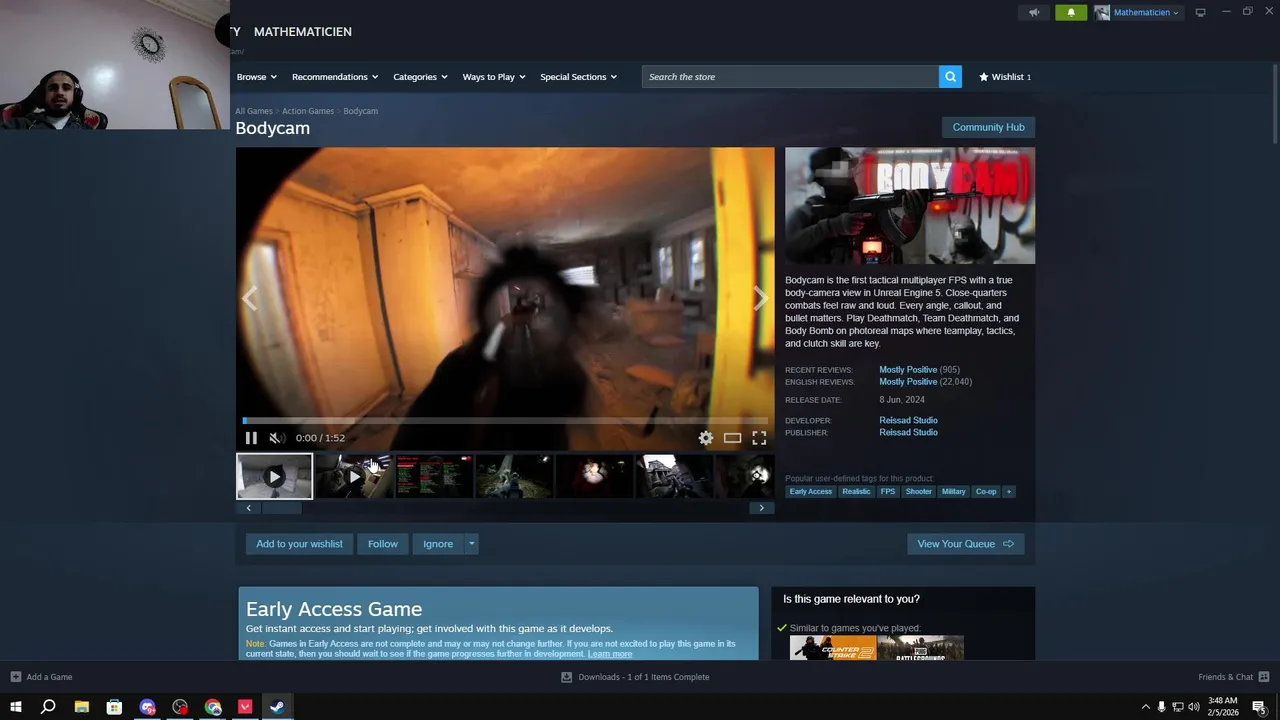Enter fullscreen on the trailer video
Screen dimensions: 1280x720
pos(759,438)
